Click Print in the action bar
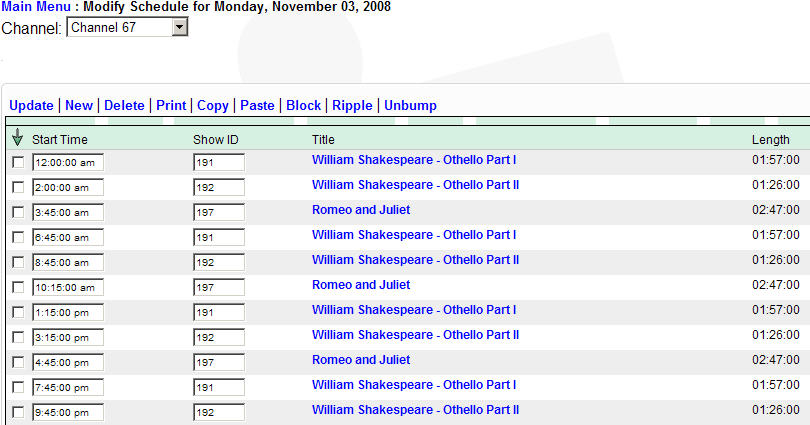This screenshot has height=425, width=810. click(171, 105)
